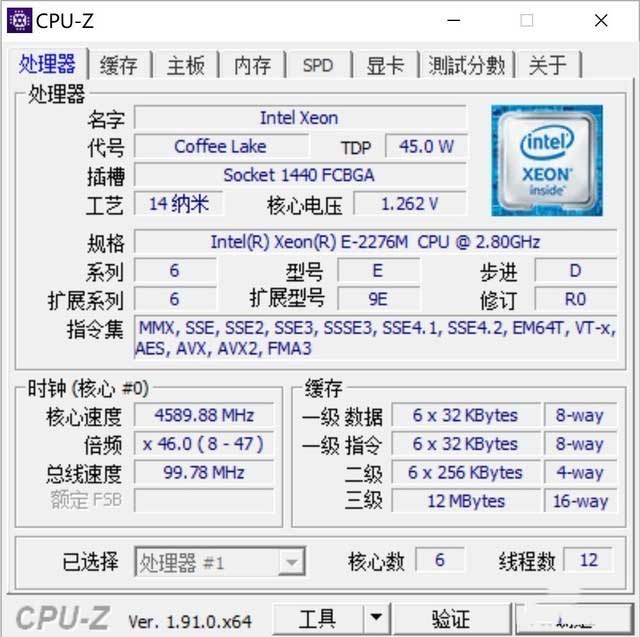Close the CPU-Z window
This screenshot has width=640, height=637.
click(601, 20)
